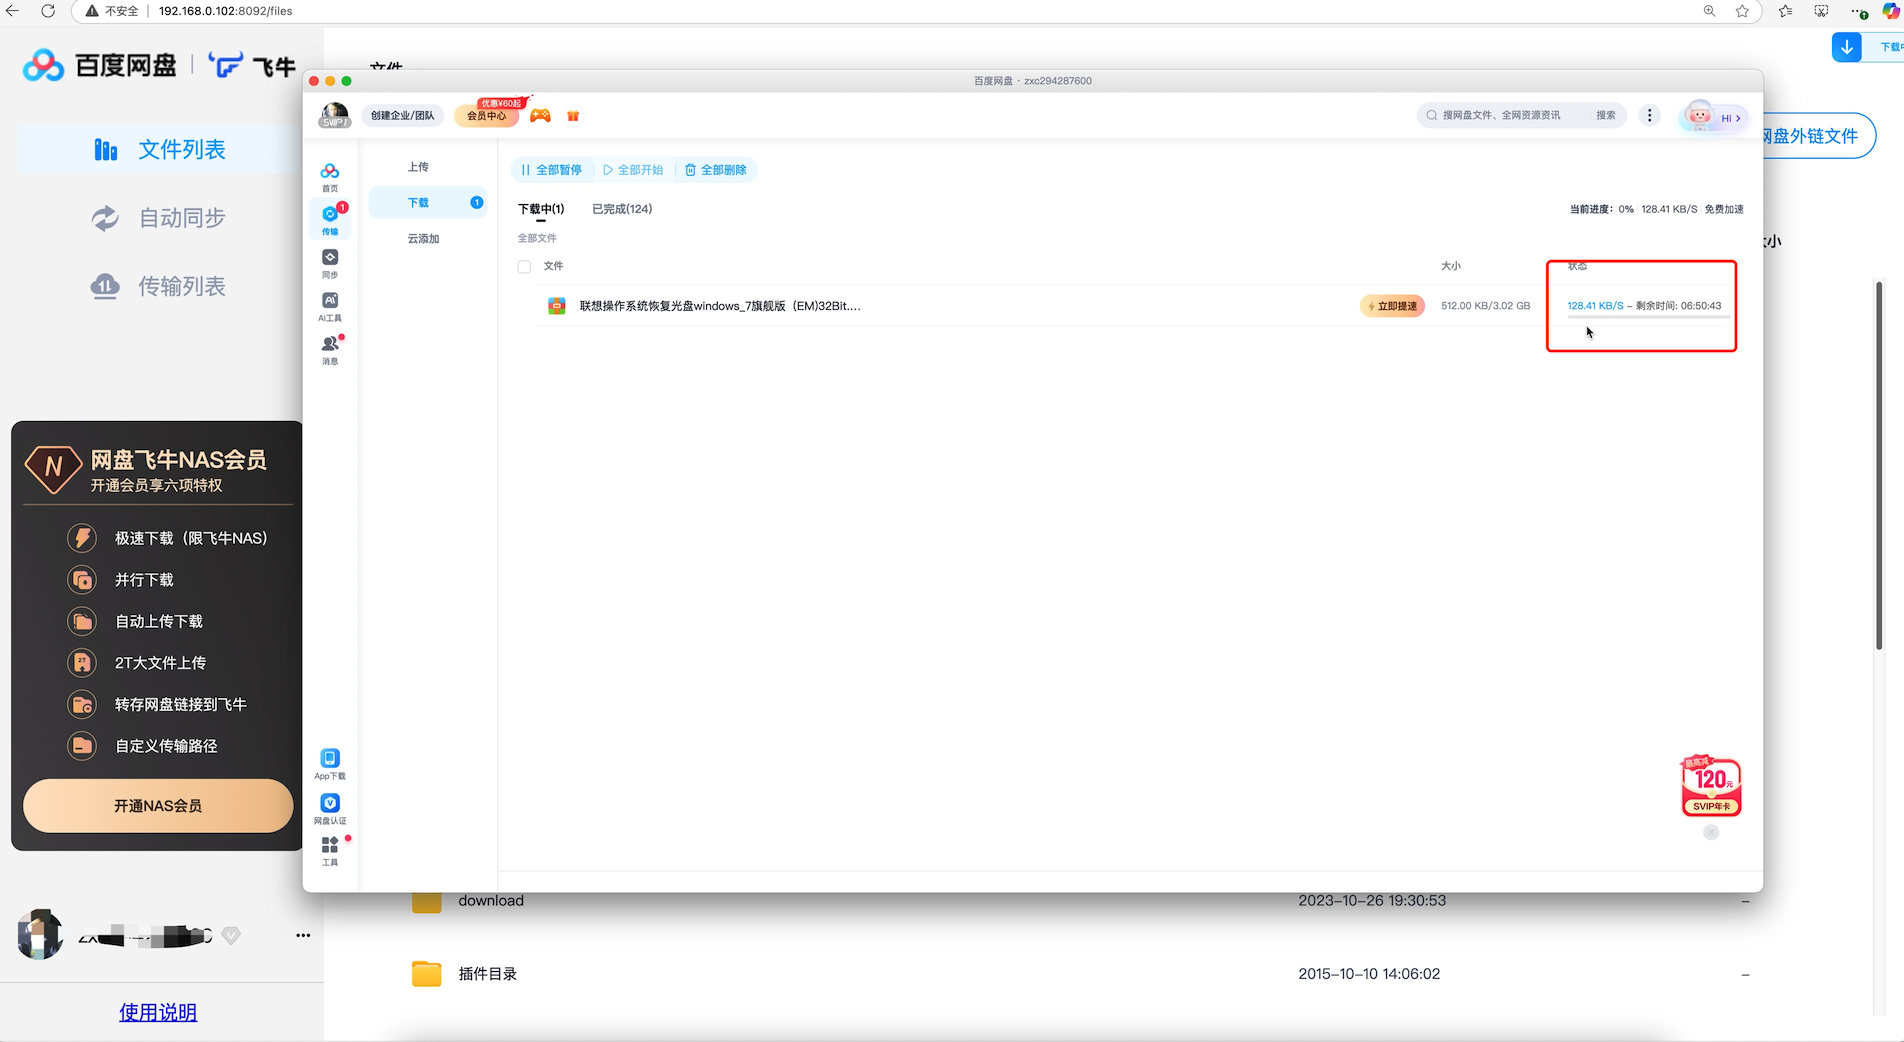Click the 立即提速 speed up button
This screenshot has width=1904, height=1042.
[1392, 306]
